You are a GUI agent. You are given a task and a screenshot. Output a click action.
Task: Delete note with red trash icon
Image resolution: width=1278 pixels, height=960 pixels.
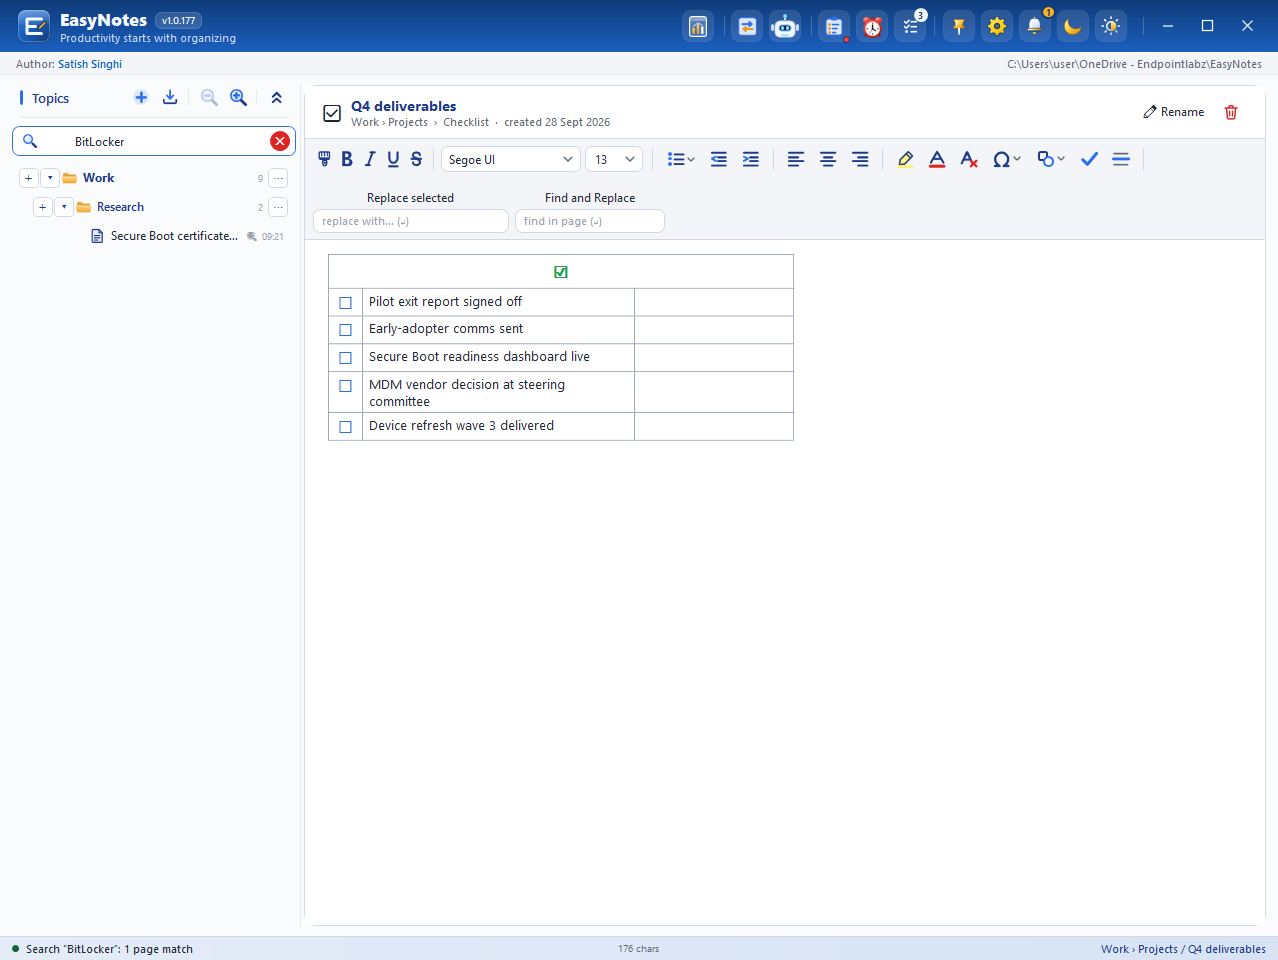tap(1231, 112)
